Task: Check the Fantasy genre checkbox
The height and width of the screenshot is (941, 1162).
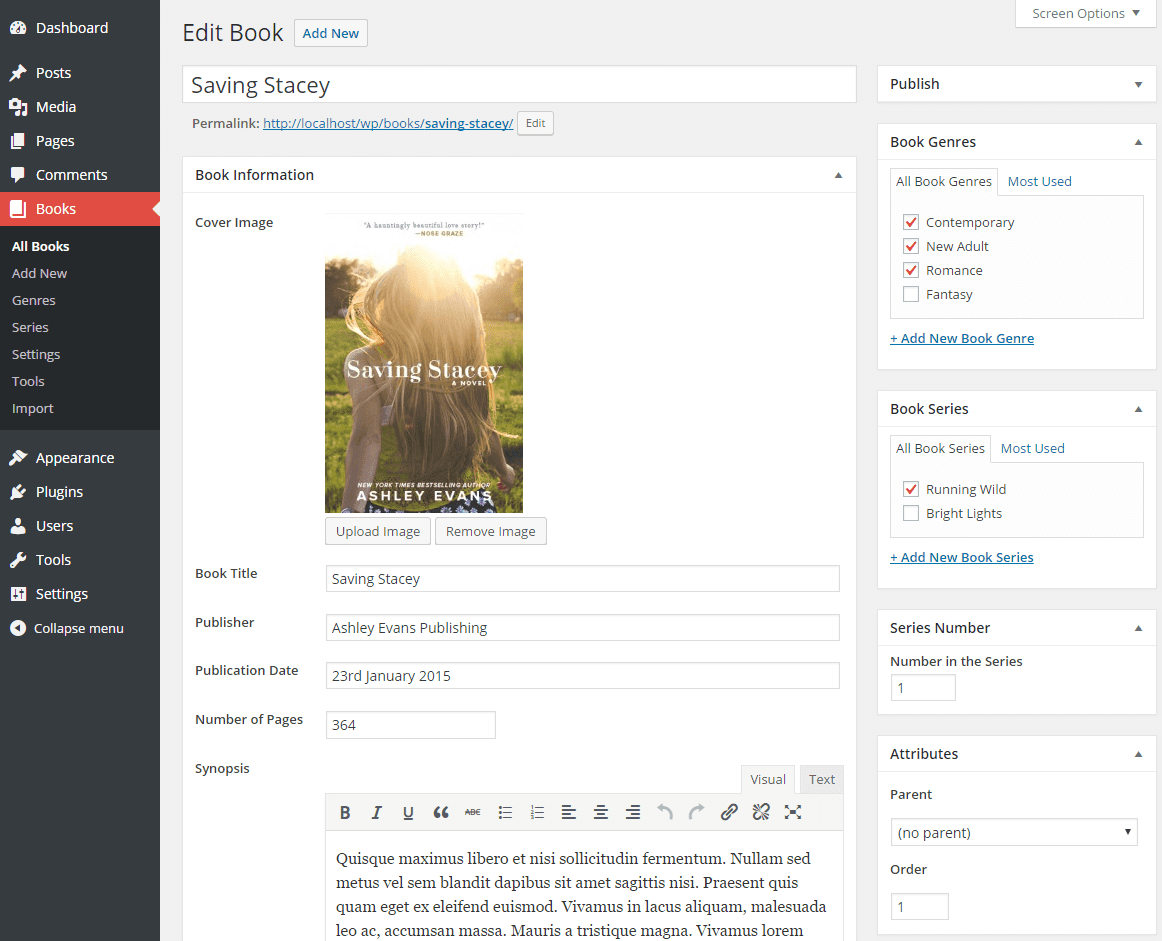Action: tap(910, 294)
